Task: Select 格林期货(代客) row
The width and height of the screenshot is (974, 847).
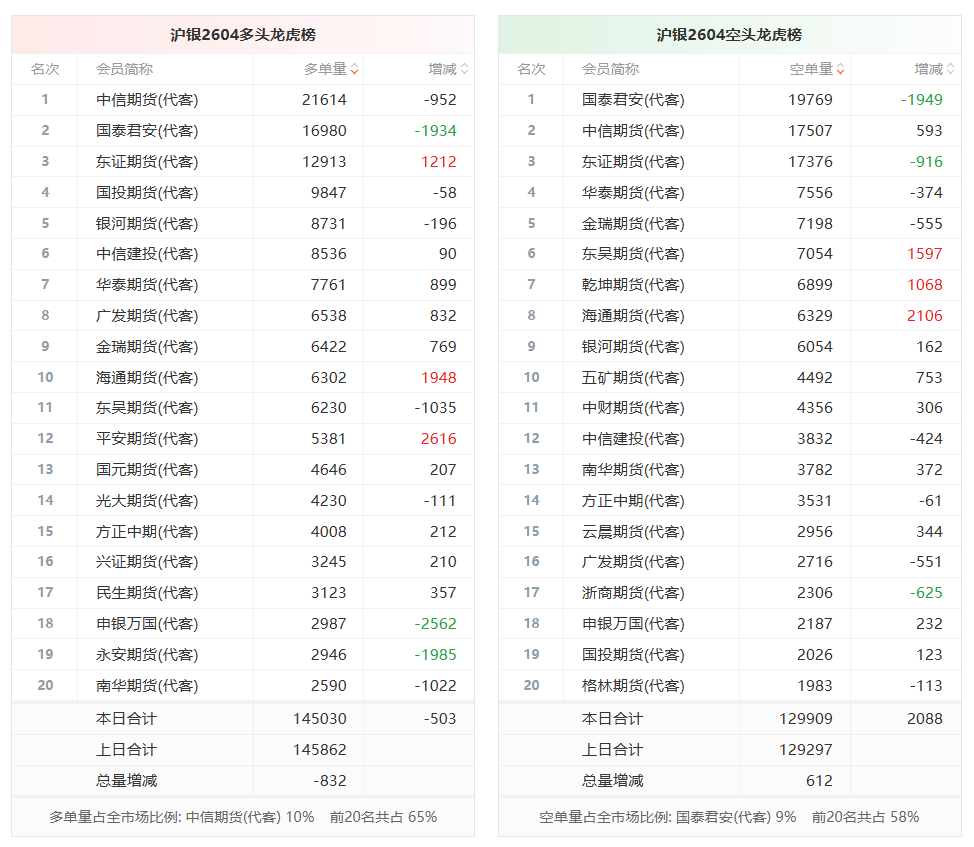Action: 730,686
